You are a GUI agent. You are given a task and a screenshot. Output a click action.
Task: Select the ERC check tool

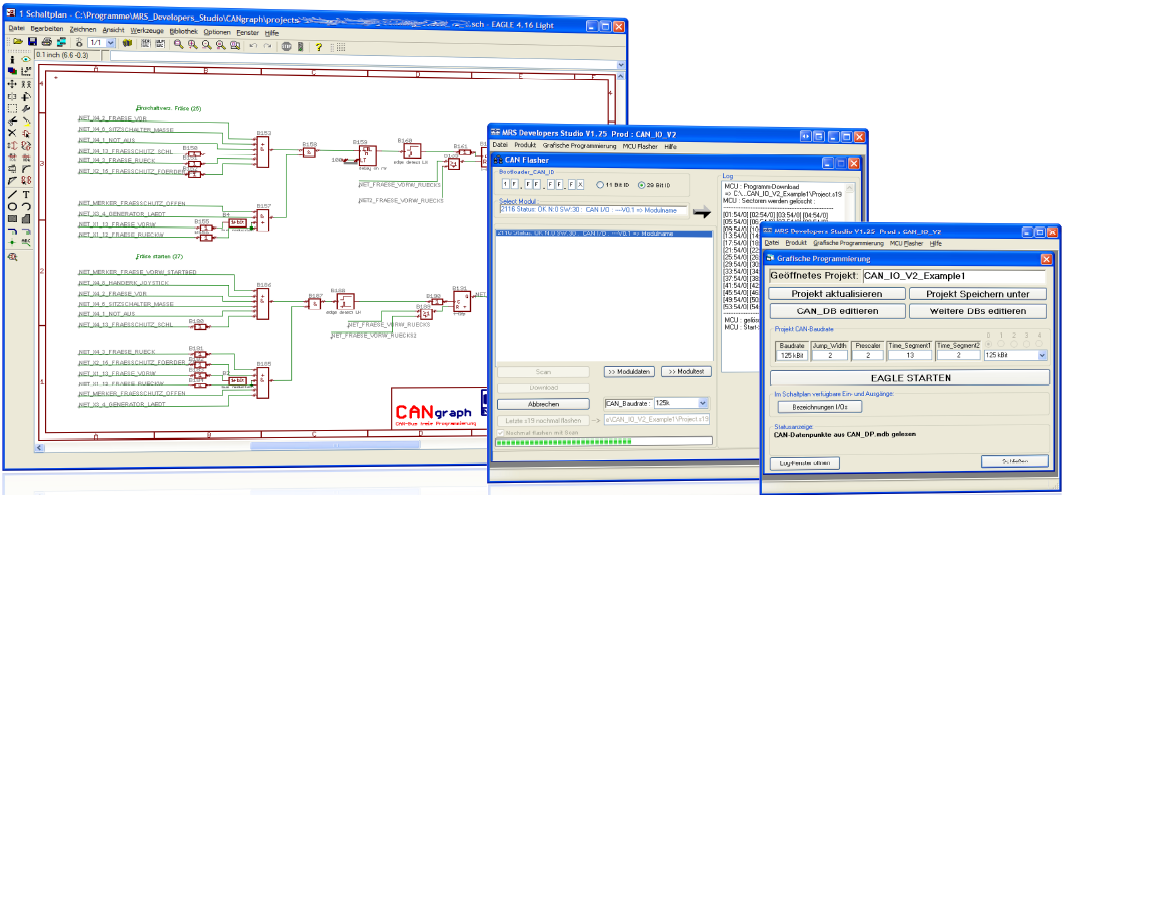click(12, 256)
